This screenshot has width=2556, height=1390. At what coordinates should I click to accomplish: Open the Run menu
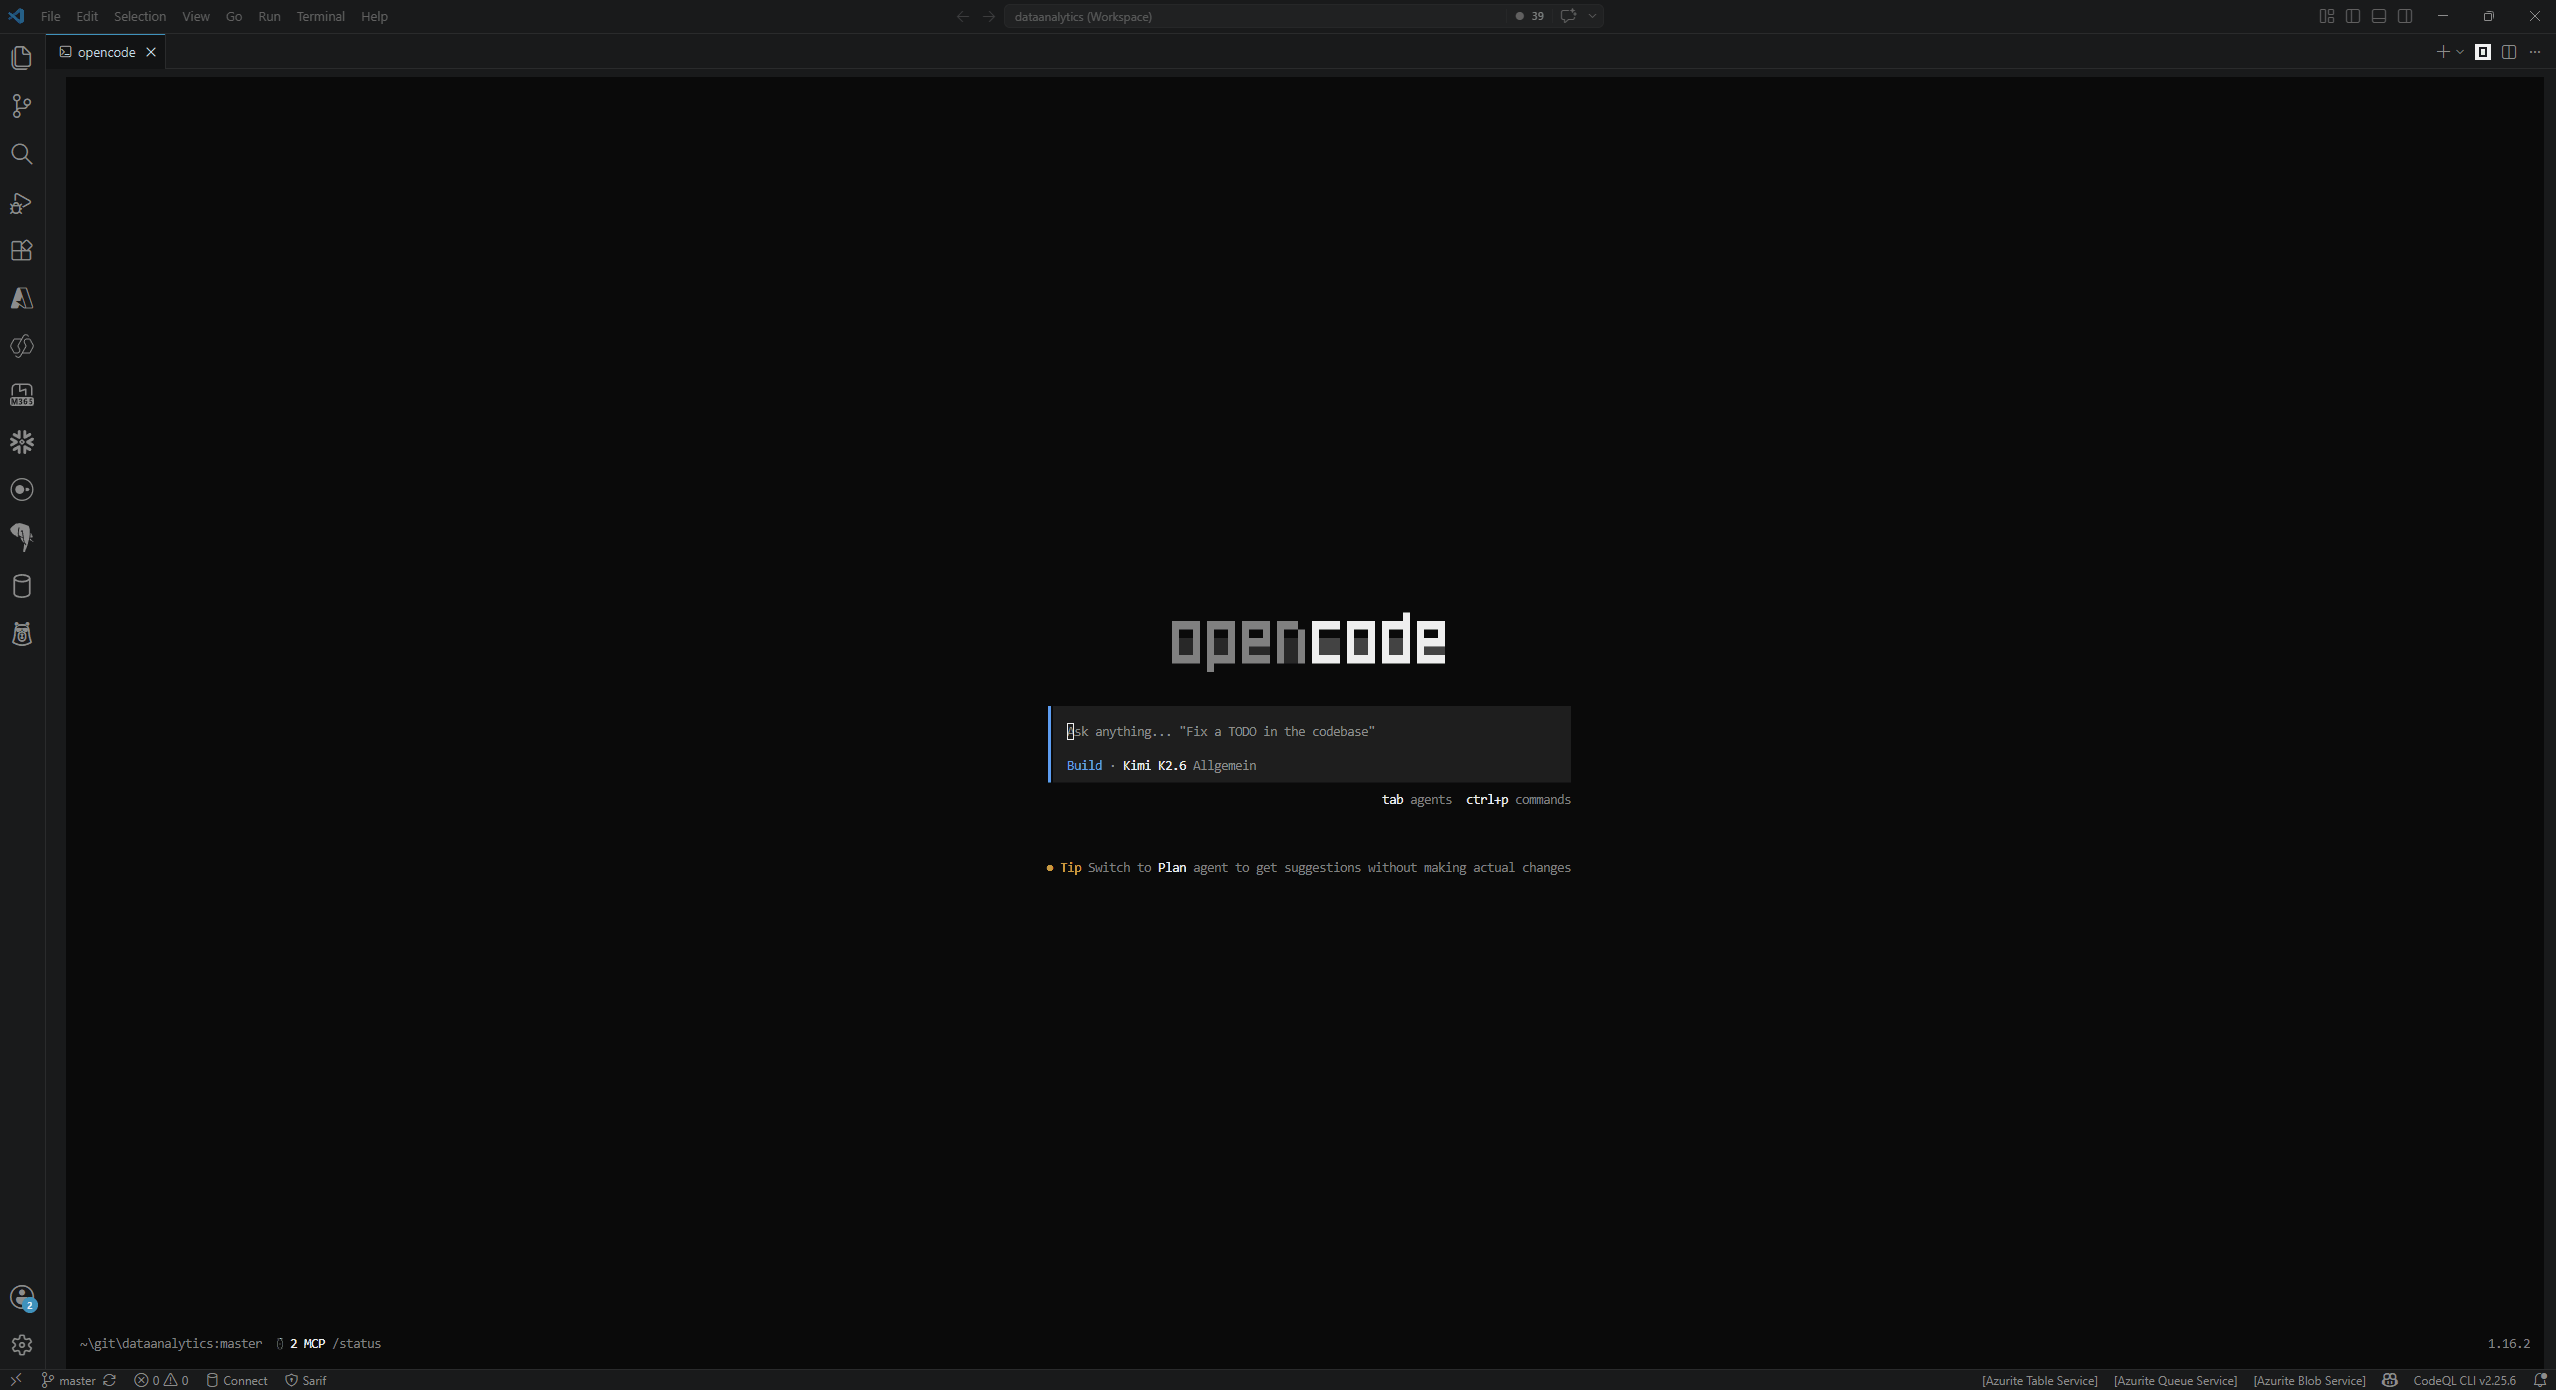(x=269, y=16)
